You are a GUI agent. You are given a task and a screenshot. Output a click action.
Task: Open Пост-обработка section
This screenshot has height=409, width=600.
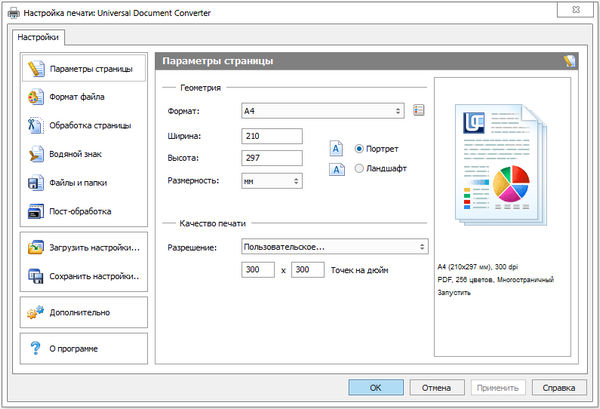click(x=84, y=211)
